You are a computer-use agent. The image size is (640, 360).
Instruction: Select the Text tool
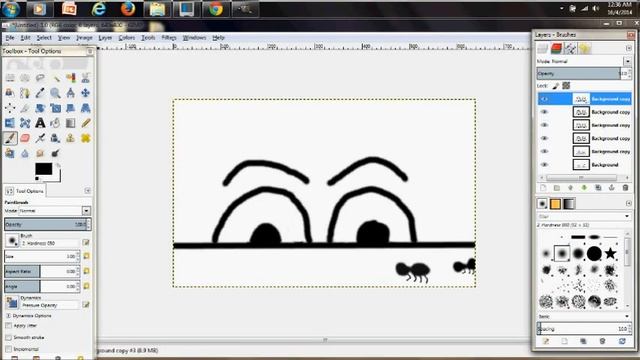point(40,123)
